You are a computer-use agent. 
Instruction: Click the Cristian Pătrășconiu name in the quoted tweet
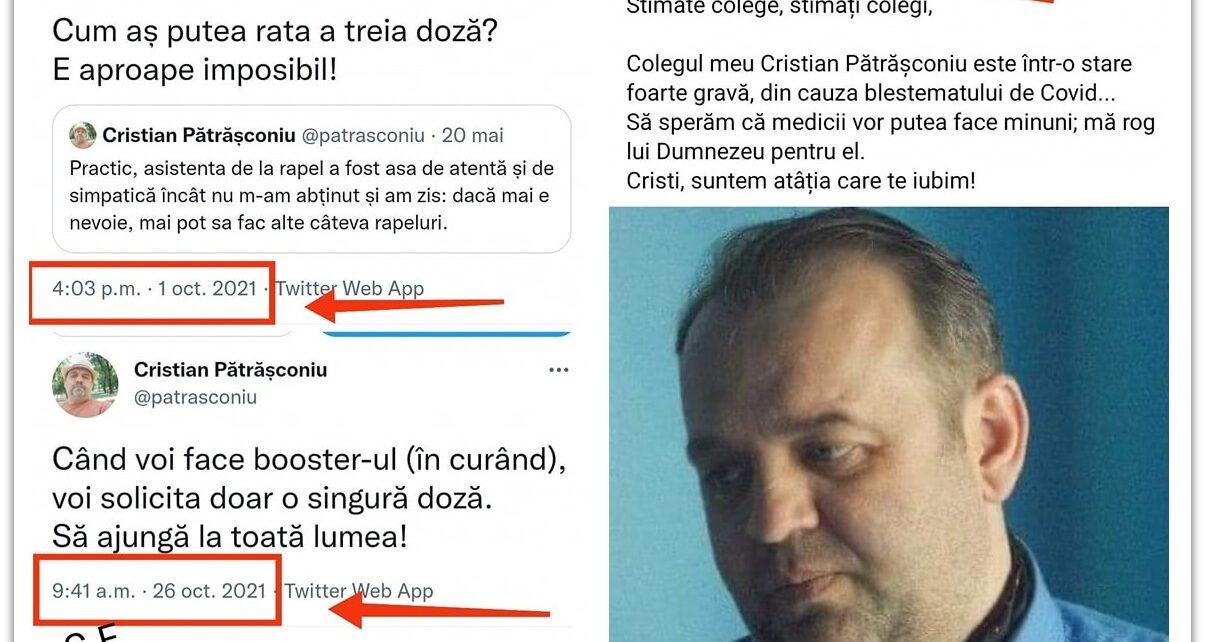tap(200, 135)
